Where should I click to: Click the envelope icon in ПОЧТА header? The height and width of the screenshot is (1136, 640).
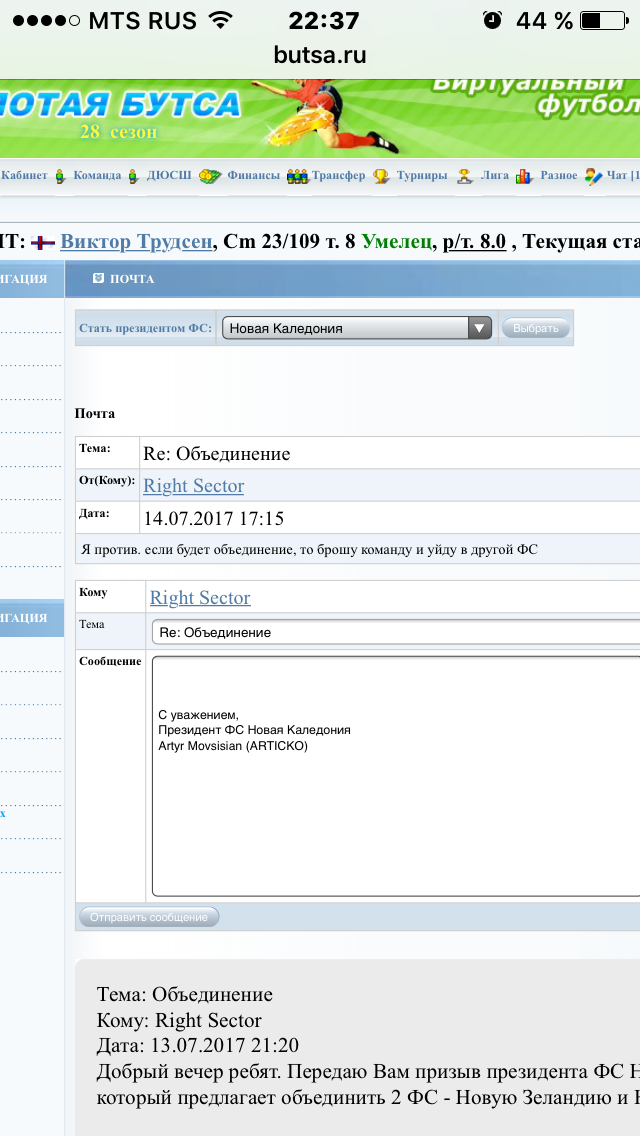[x=97, y=279]
